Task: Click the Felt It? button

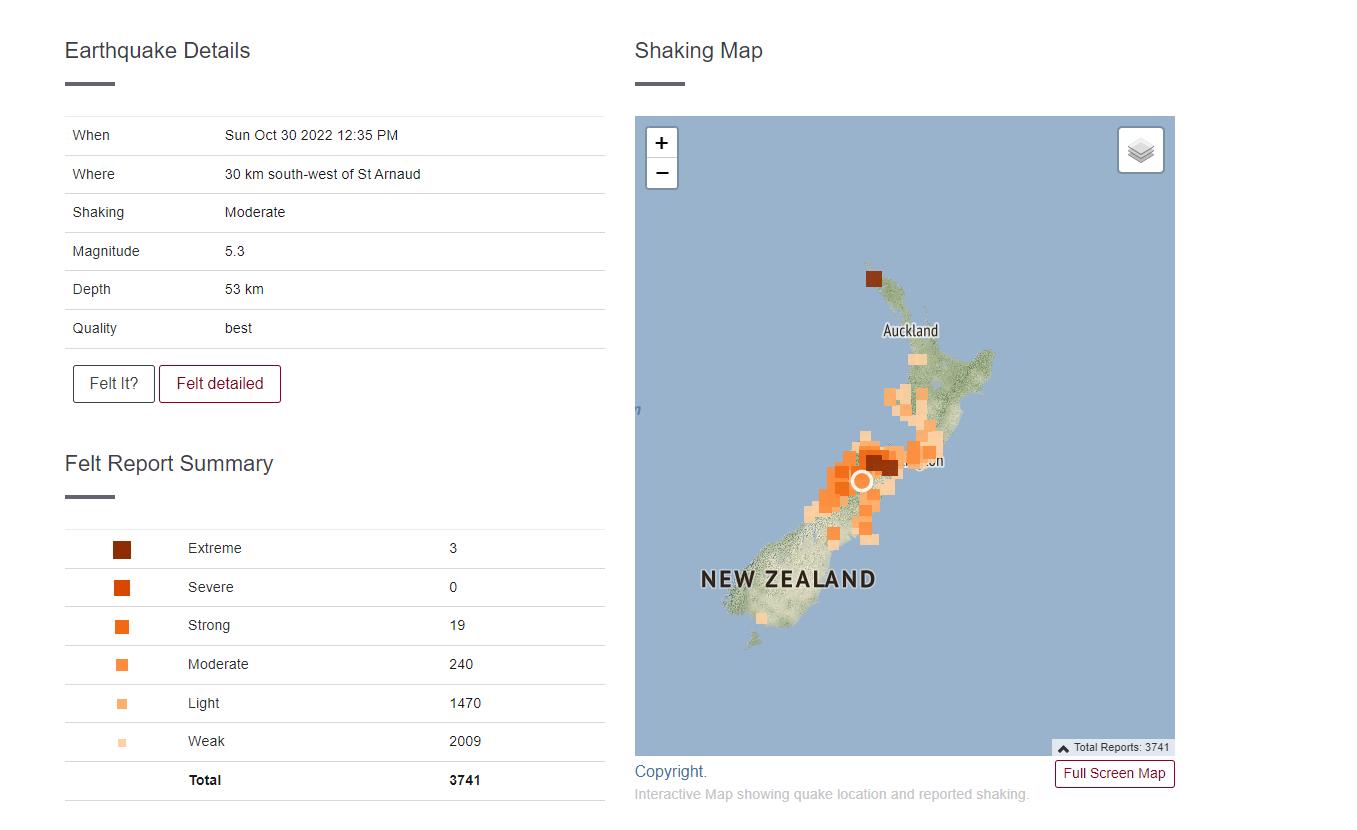Action: point(114,384)
